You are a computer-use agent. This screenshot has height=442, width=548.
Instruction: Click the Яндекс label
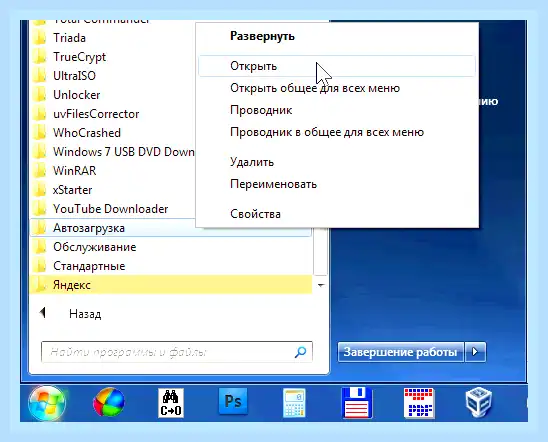(x=72, y=285)
